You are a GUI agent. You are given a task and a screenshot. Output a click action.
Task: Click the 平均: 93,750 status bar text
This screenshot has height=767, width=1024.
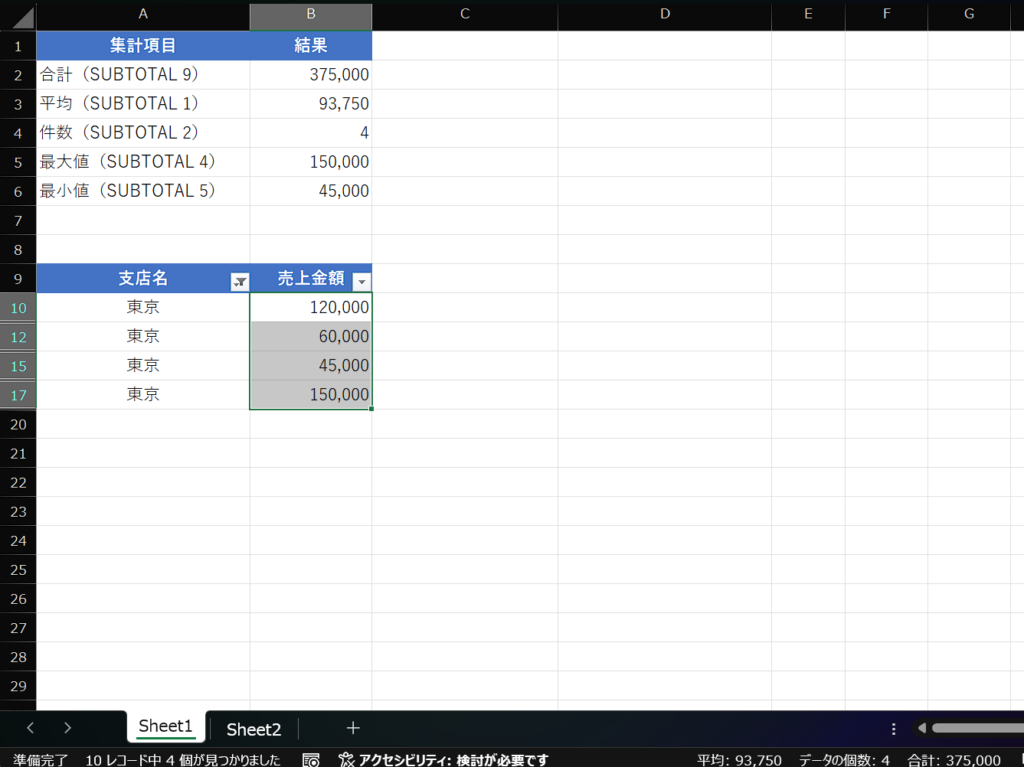click(739, 760)
